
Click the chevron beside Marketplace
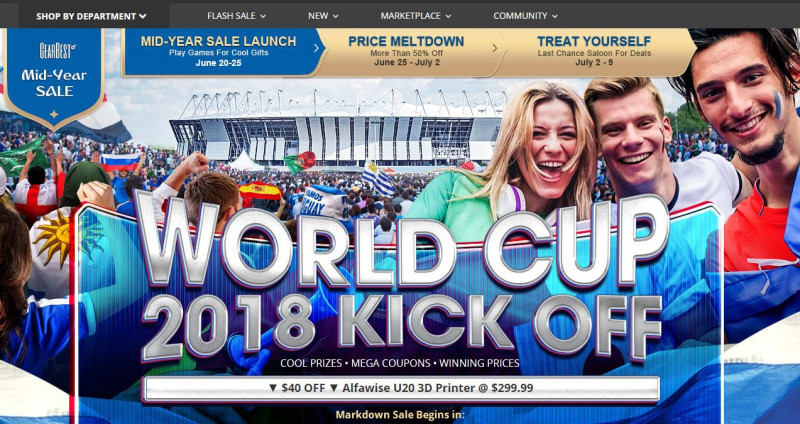pyautogui.click(x=448, y=16)
